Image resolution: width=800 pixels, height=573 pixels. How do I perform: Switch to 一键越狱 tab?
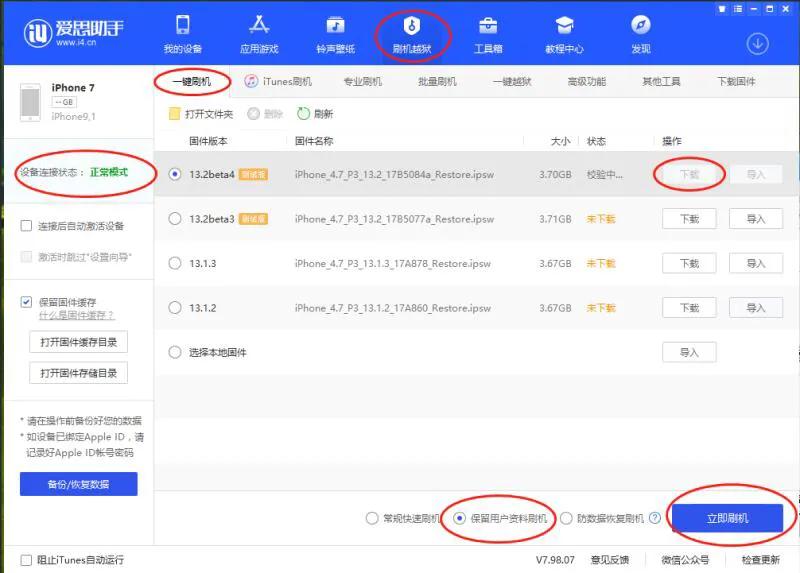click(x=512, y=81)
